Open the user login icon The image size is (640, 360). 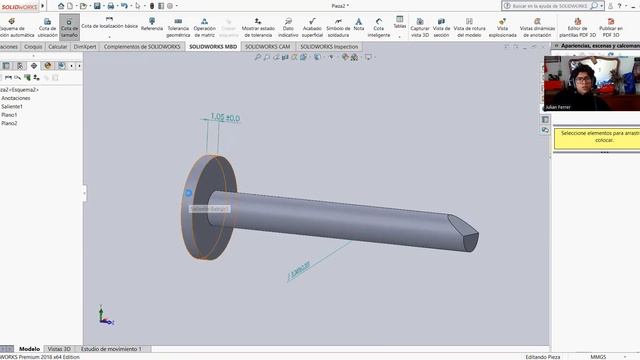610,6
